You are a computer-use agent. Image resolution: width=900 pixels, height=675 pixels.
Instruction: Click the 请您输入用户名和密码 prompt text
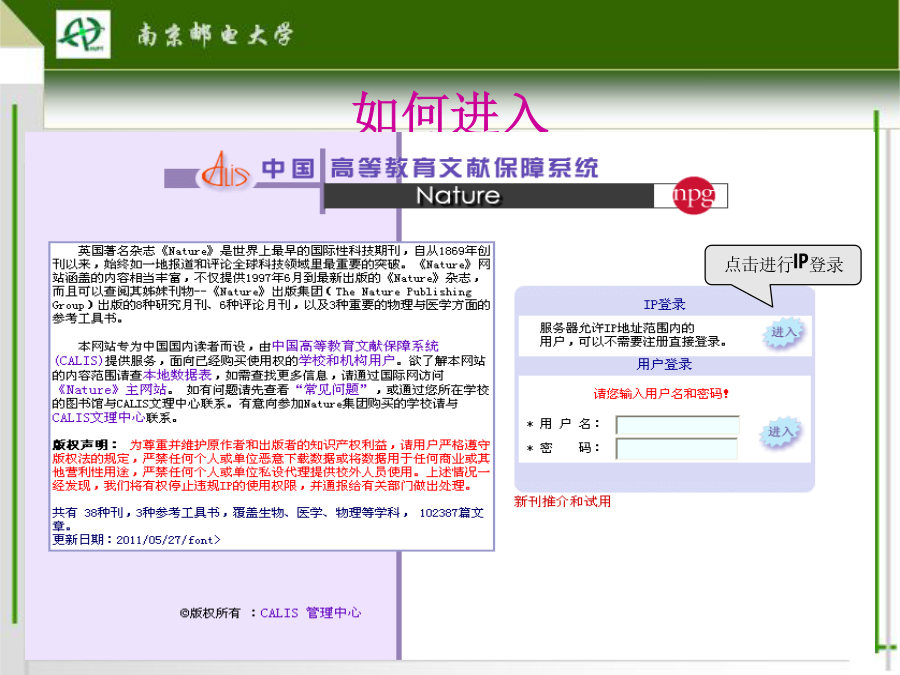(x=661, y=393)
